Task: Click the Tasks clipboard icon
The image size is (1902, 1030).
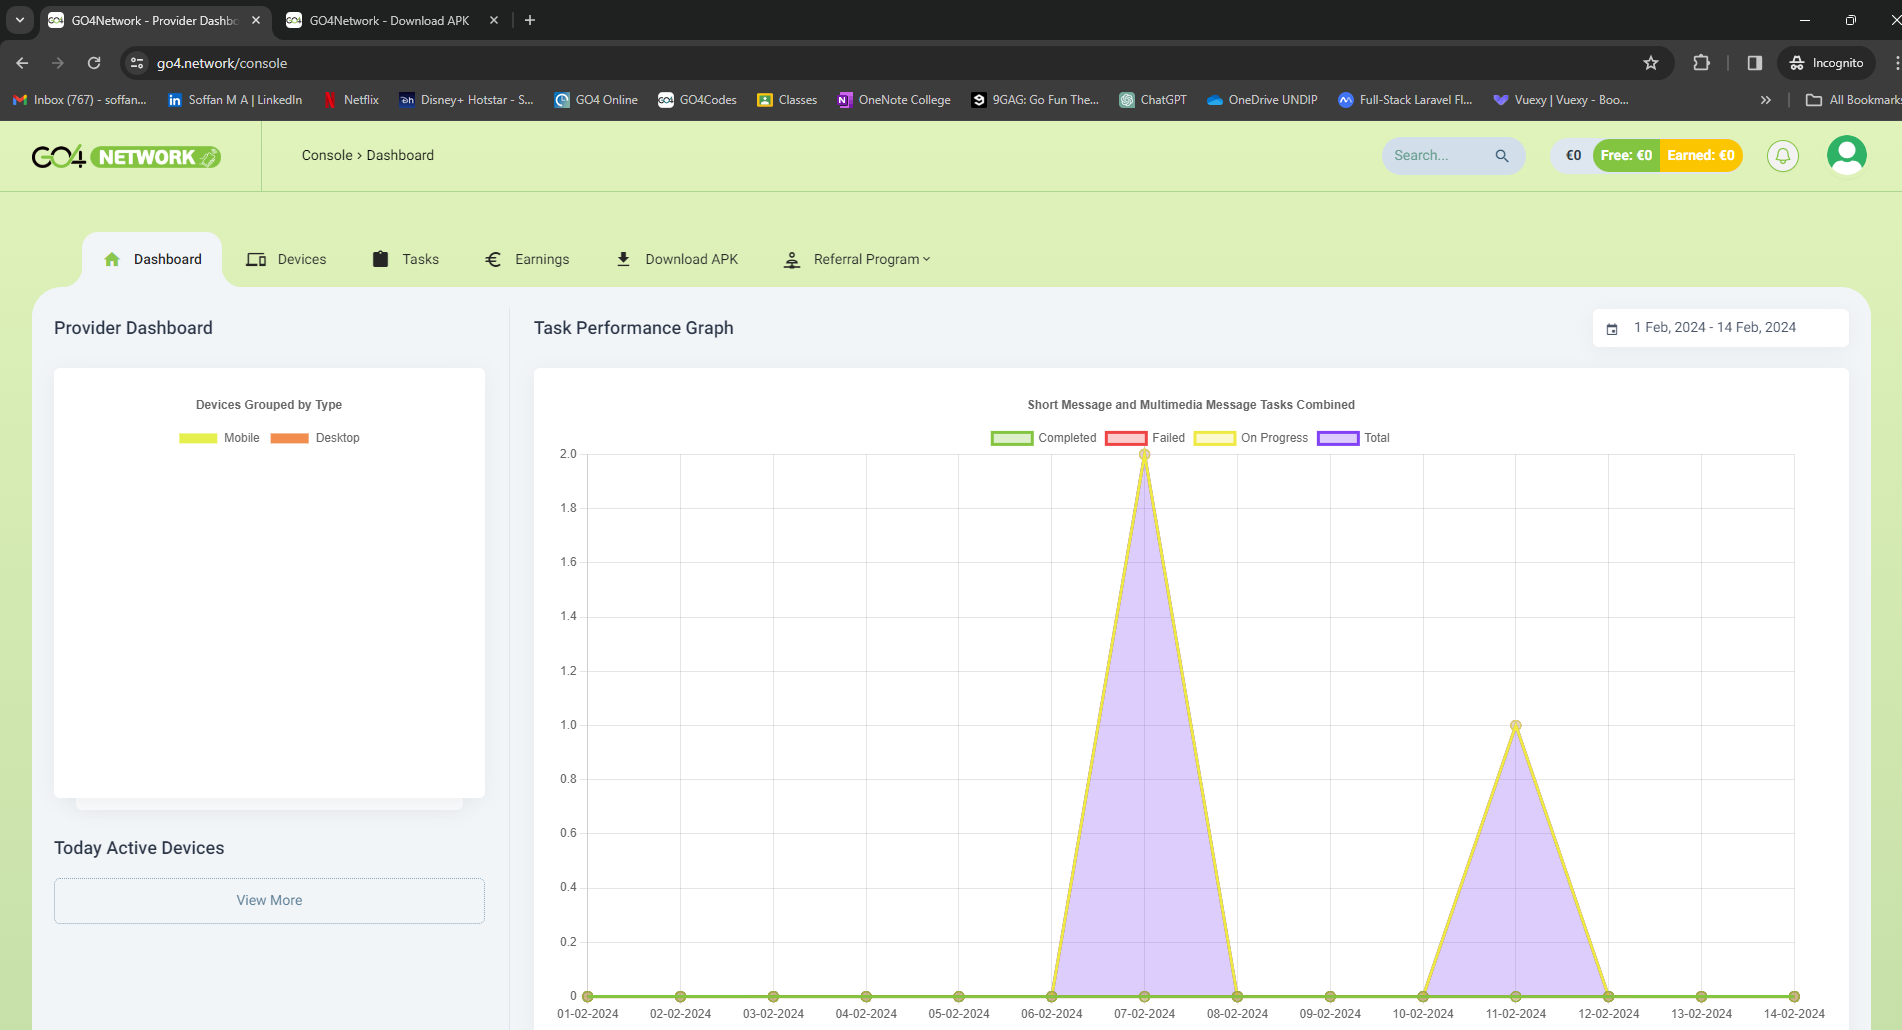Action: tap(380, 259)
